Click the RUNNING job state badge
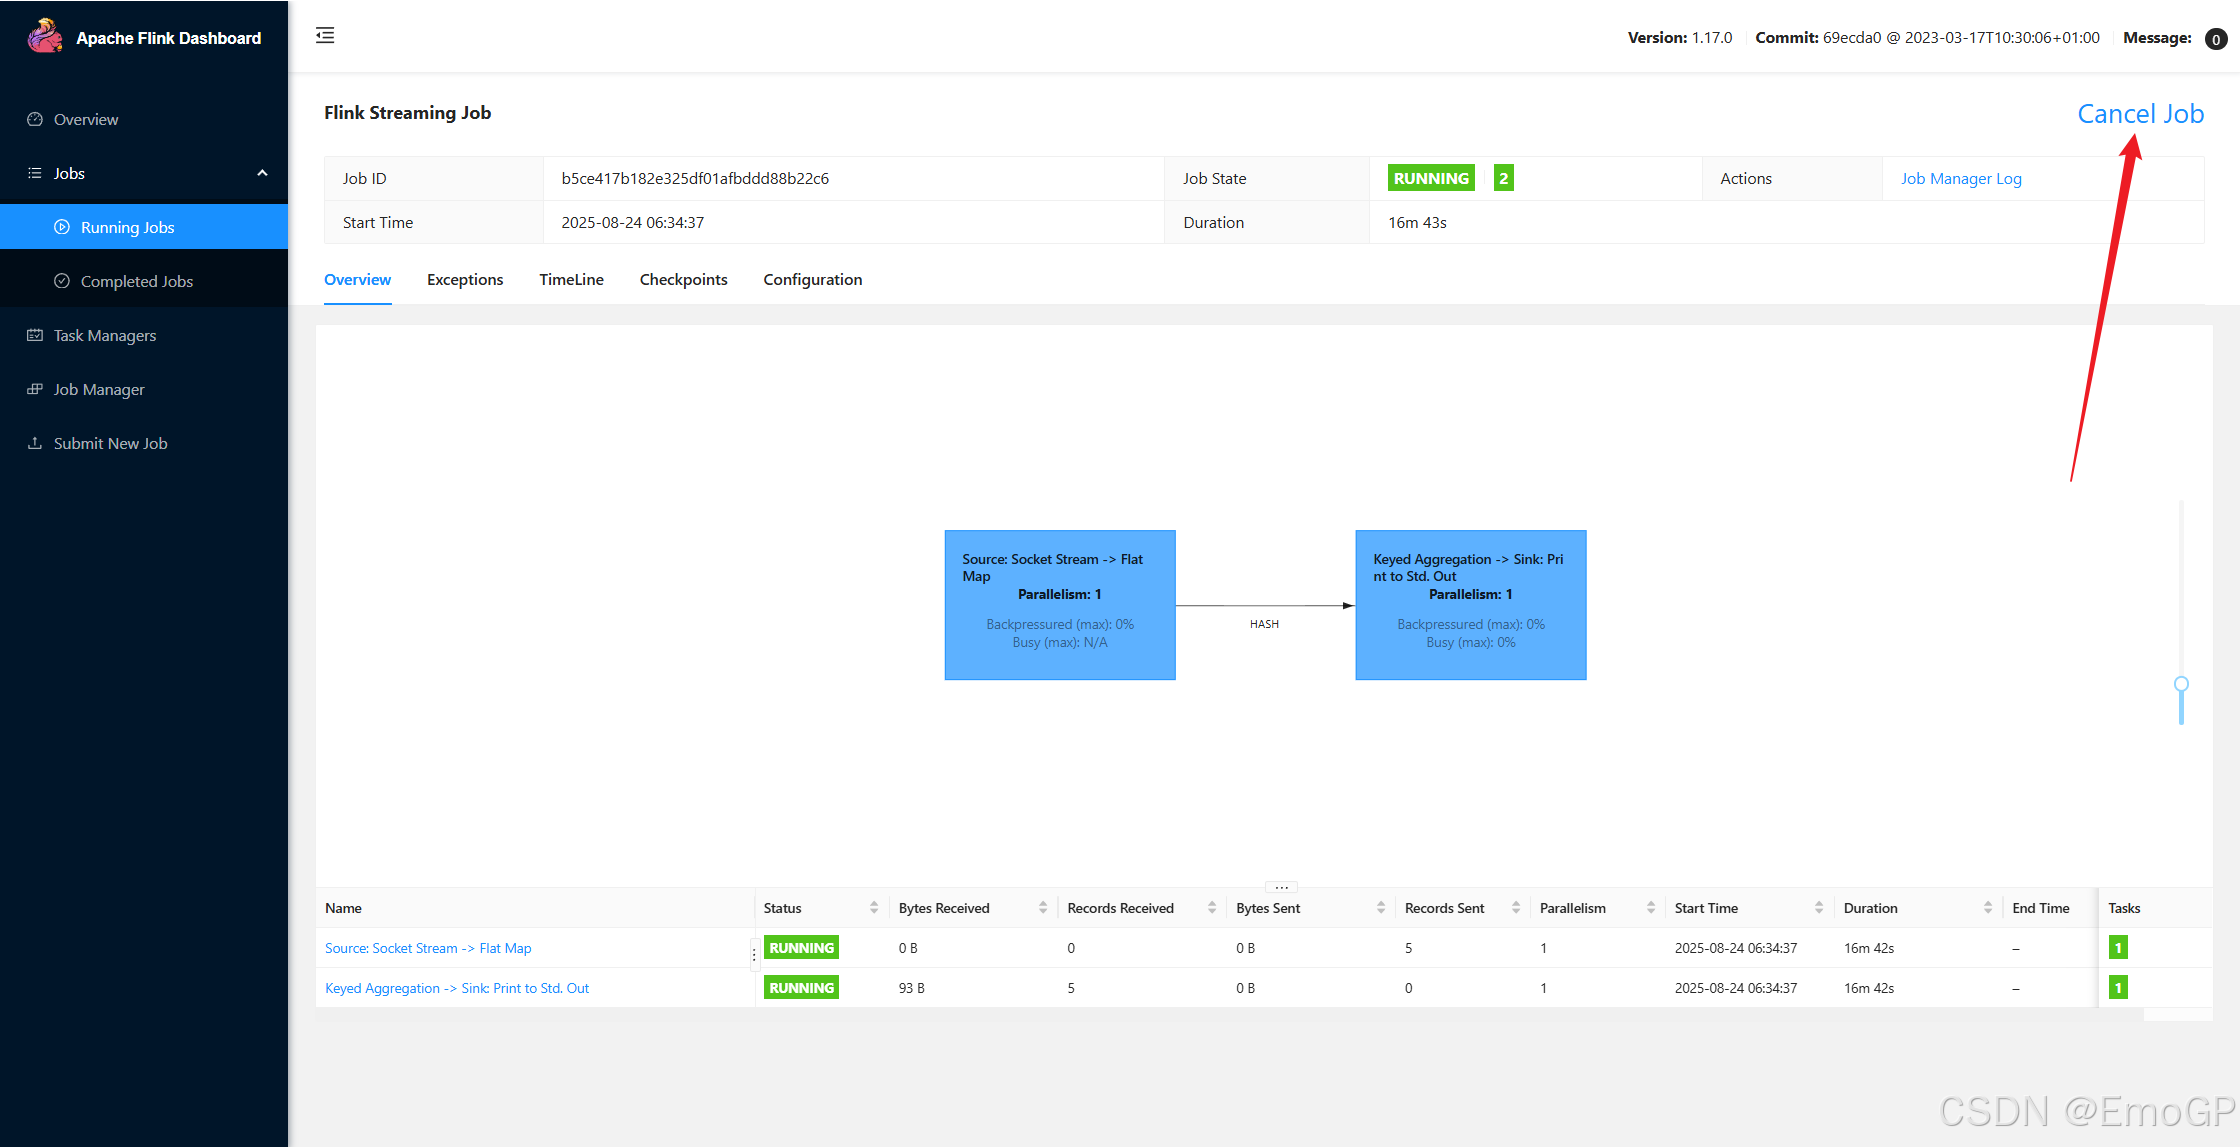This screenshot has height=1147, width=2240. point(1431,178)
